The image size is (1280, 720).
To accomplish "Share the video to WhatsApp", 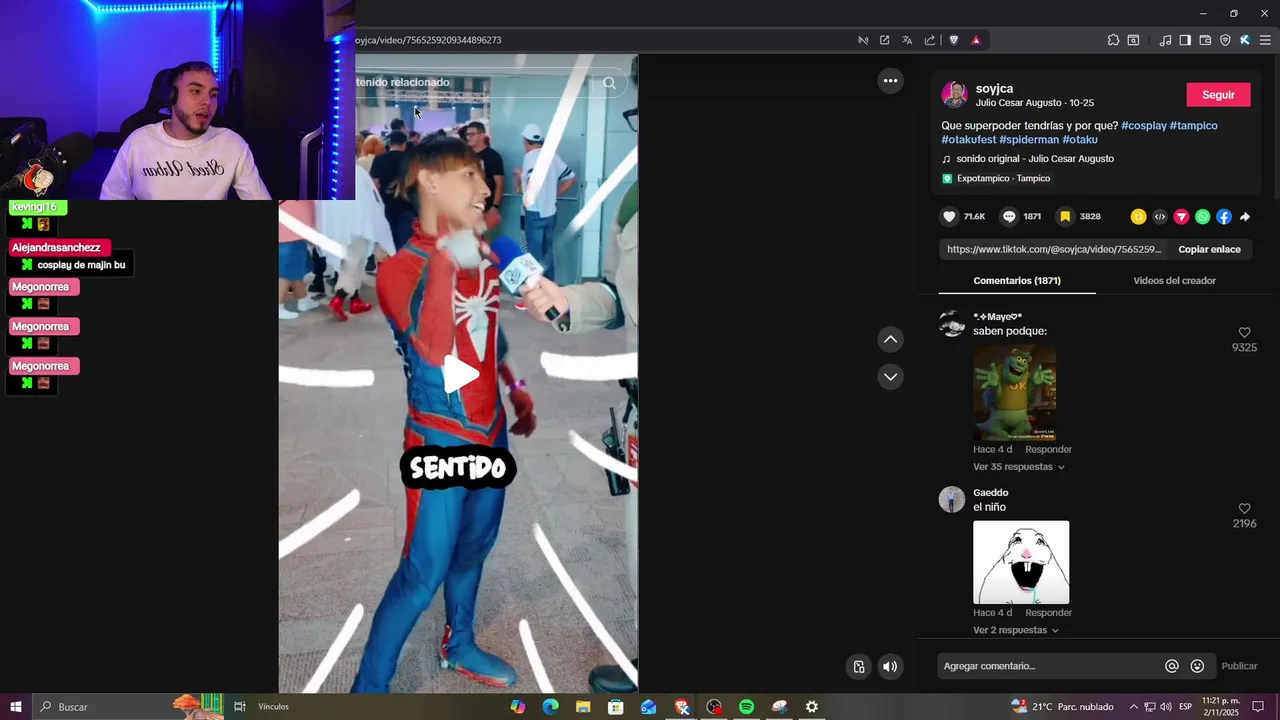I will [1202, 216].
